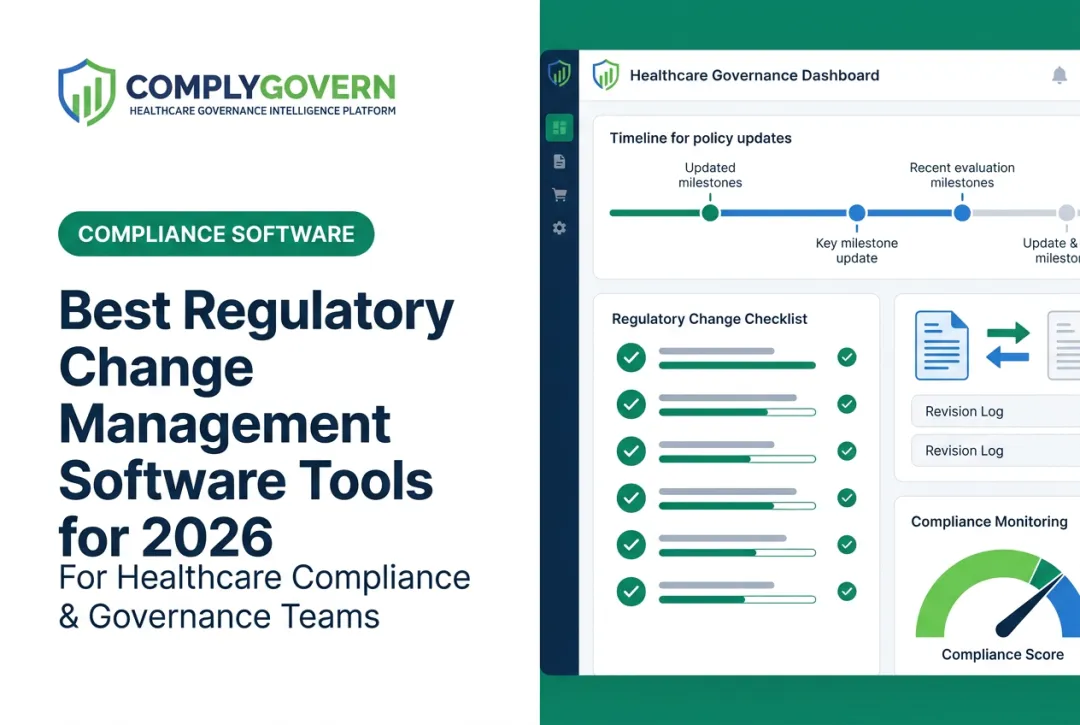Viewport: 1080px width, 725px height.
Task: Open the shopping cart icon in sidebar
Action: point(559,195)
